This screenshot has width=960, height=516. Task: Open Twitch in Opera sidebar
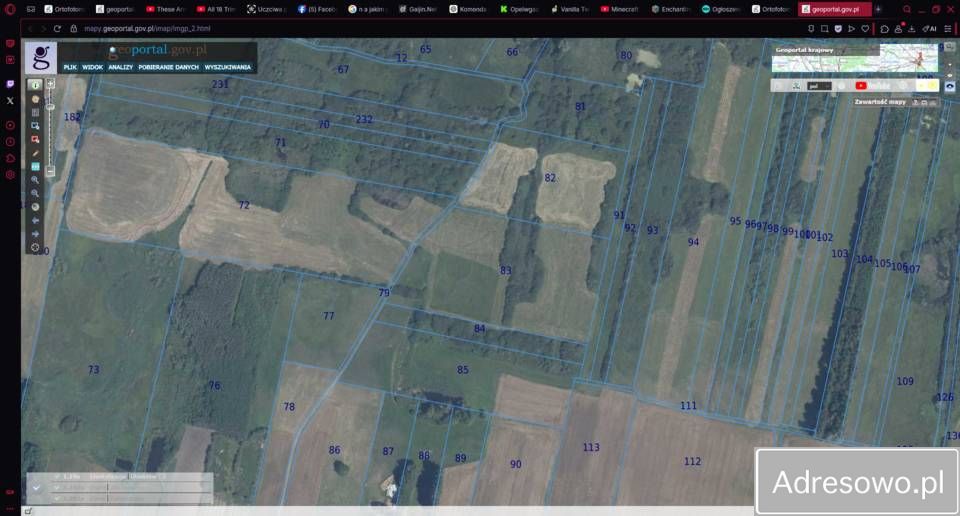(x=10, y=84)
